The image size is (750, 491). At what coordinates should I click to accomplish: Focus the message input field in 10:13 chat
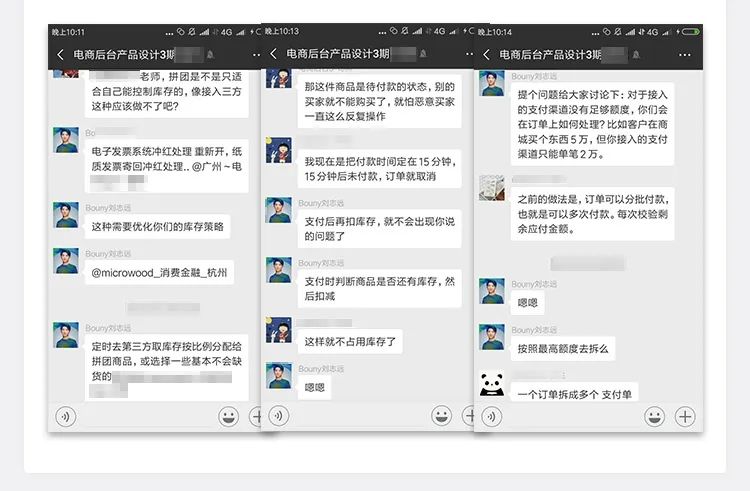[360, 416]
